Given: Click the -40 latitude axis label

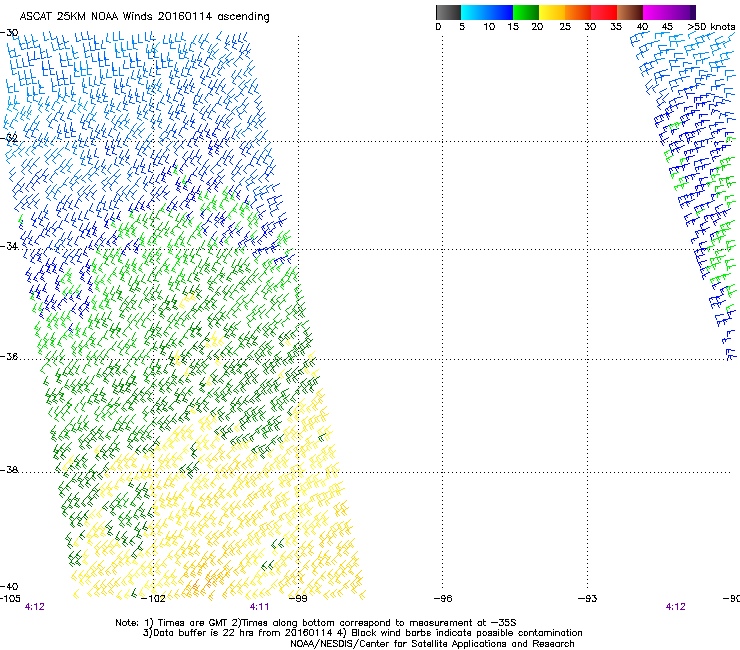Looking at the screenshot, I should coord(9,587).
